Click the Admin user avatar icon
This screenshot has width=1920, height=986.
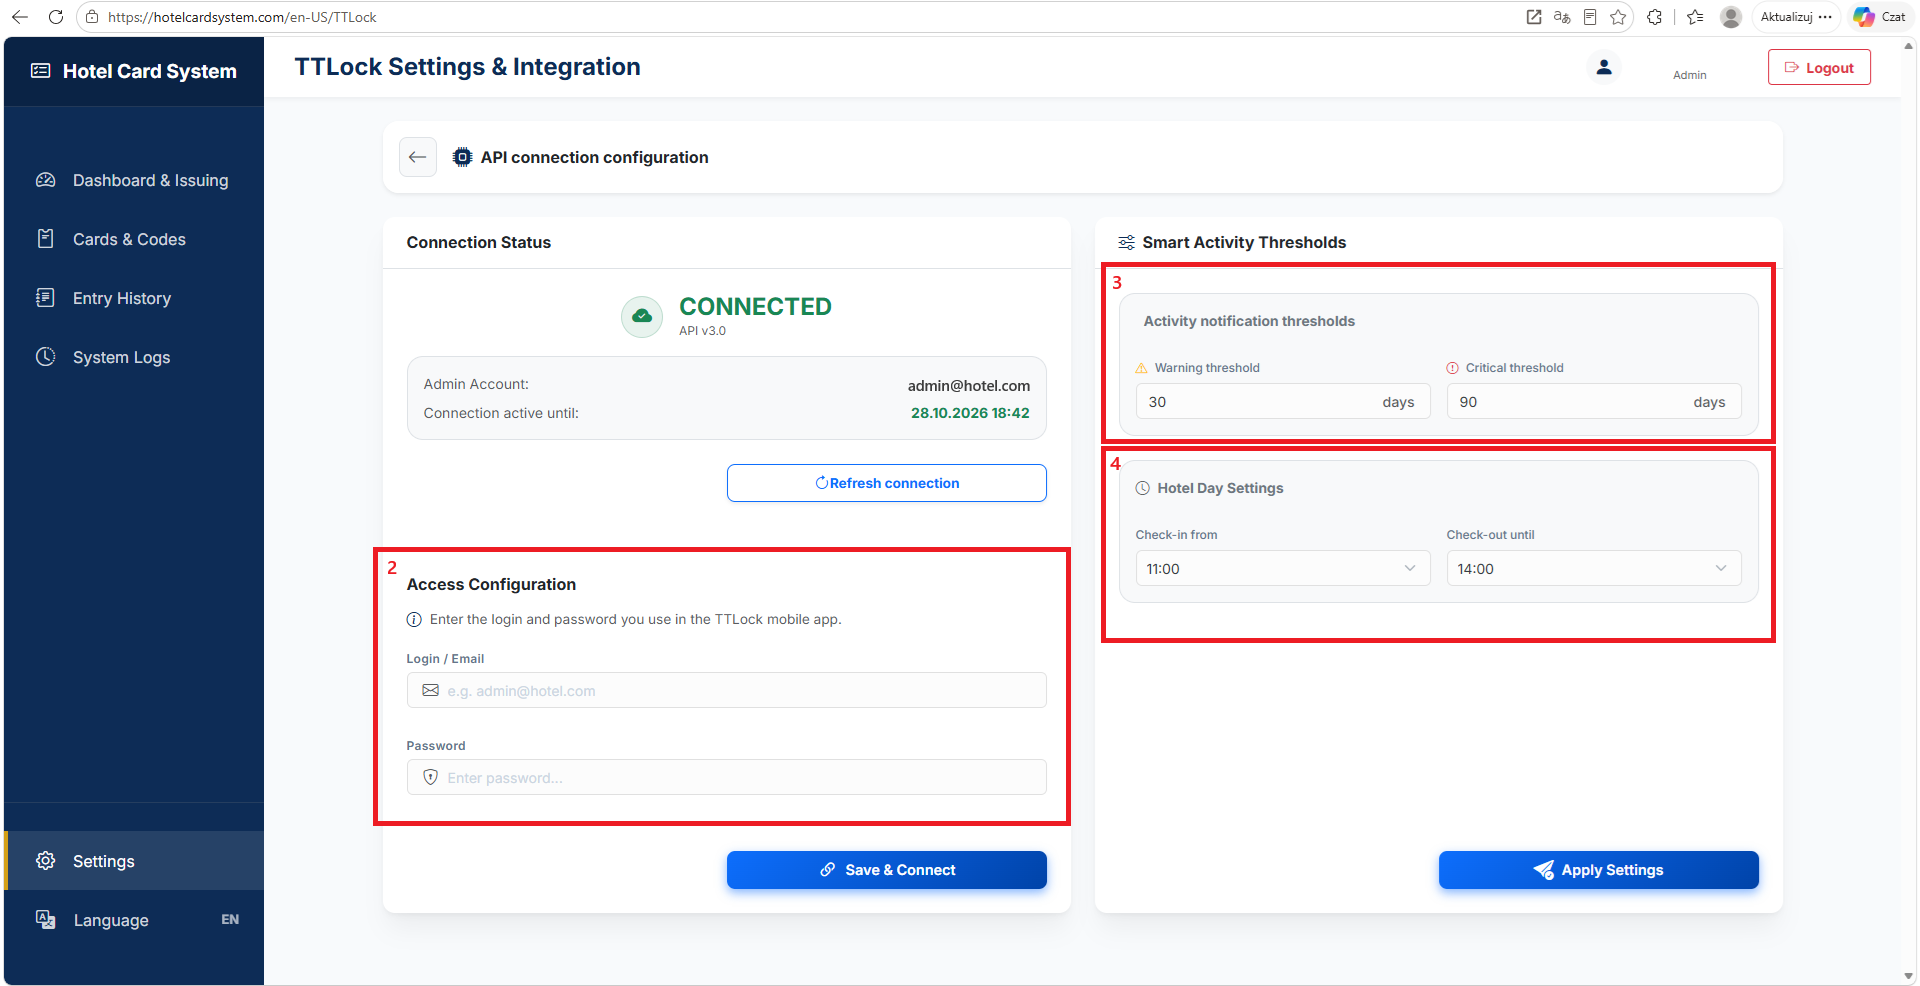pos(1604,67)
